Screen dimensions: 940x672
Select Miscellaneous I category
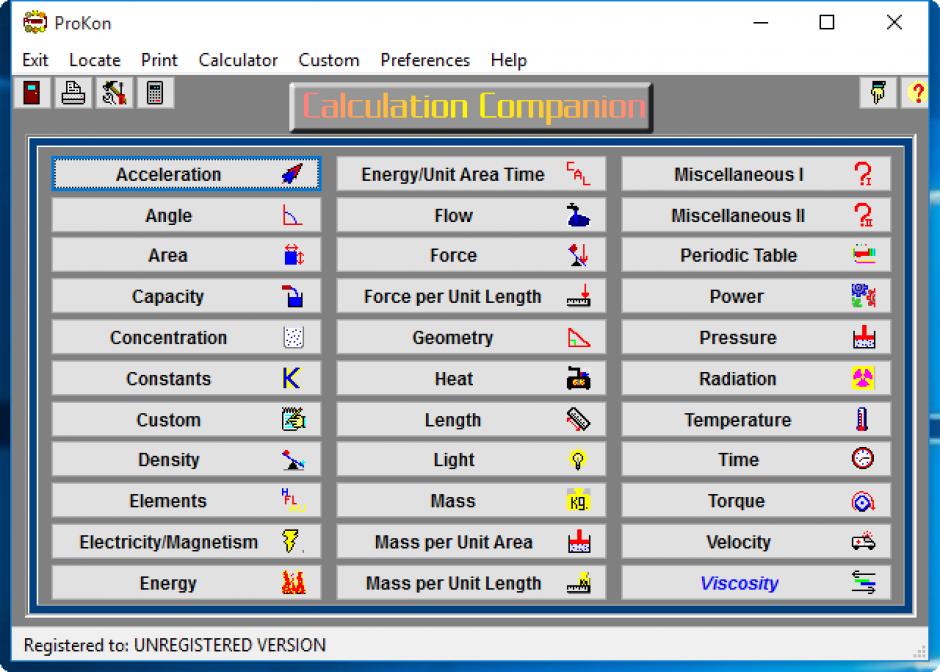pyautogui.click(x=756, y=174)
